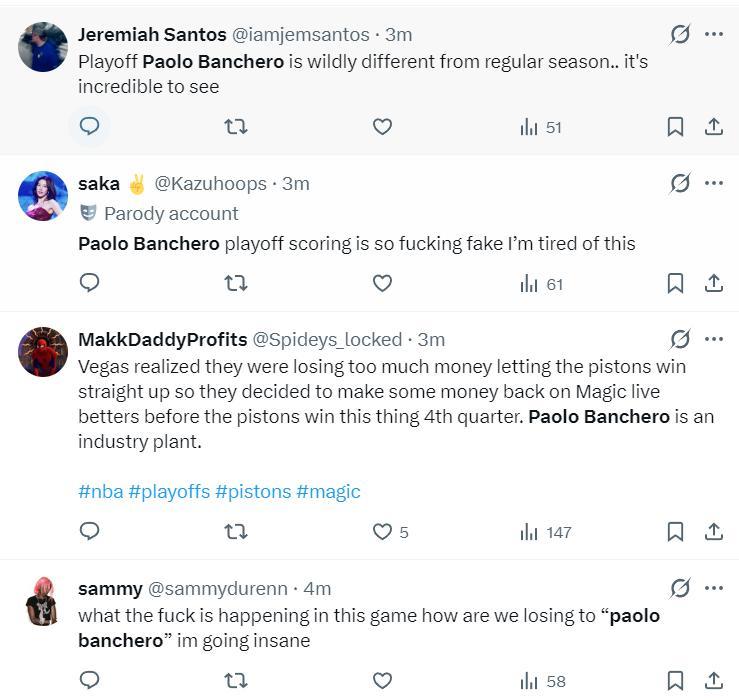Repost MakkDaddyProfits' Vegas tweet
This screenshot has height=700, width=739.
coord(235,532)
